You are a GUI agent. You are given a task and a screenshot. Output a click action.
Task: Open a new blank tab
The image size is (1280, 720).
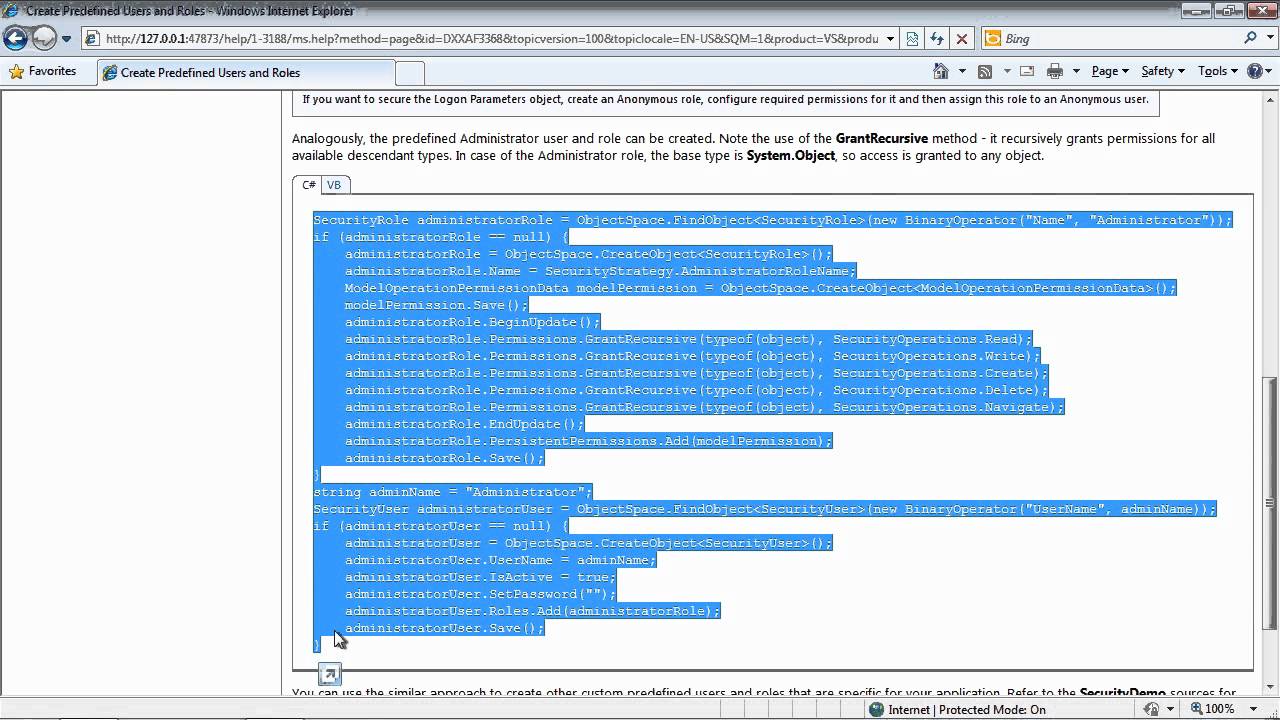coord(410,73)
